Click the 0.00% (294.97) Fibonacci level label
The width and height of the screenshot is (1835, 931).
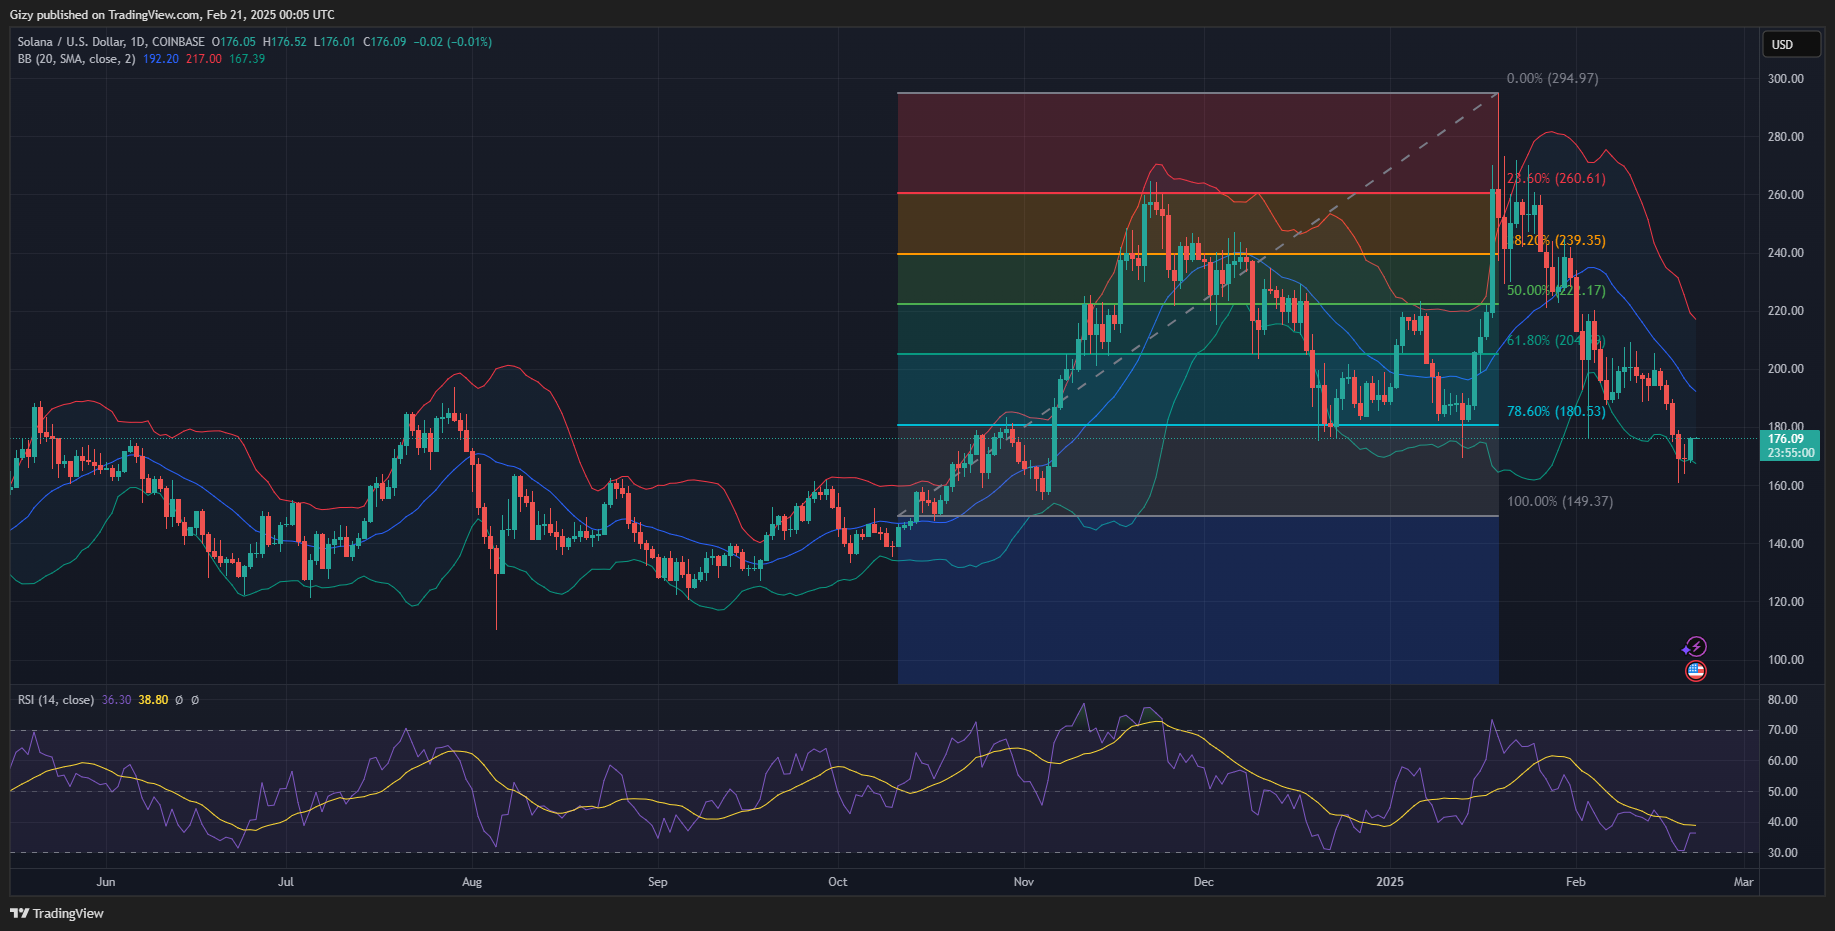point(1552,79)
